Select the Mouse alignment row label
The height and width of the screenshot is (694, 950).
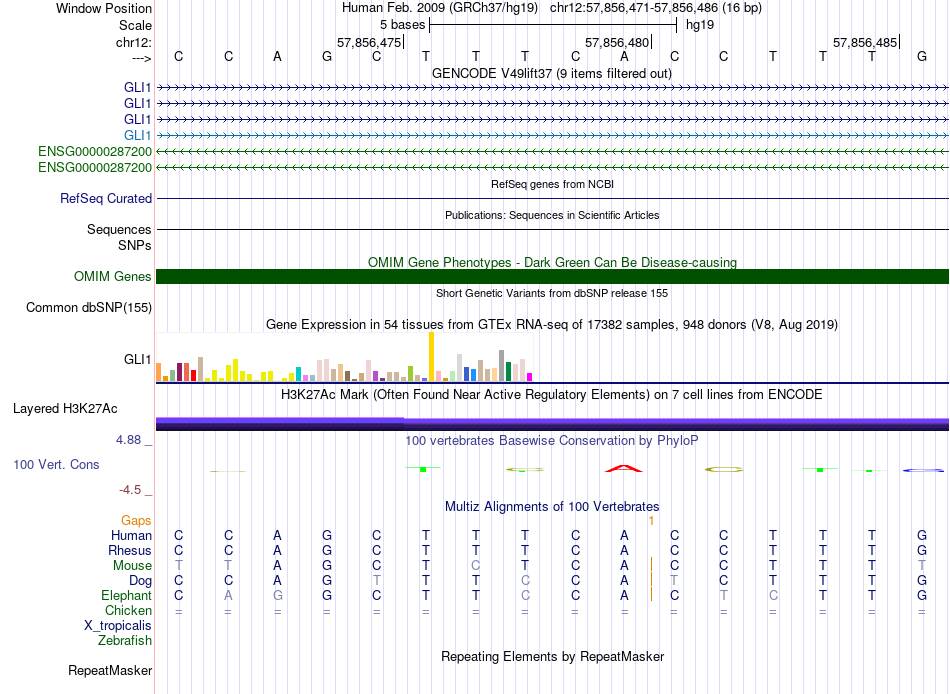tap(132, 566)
